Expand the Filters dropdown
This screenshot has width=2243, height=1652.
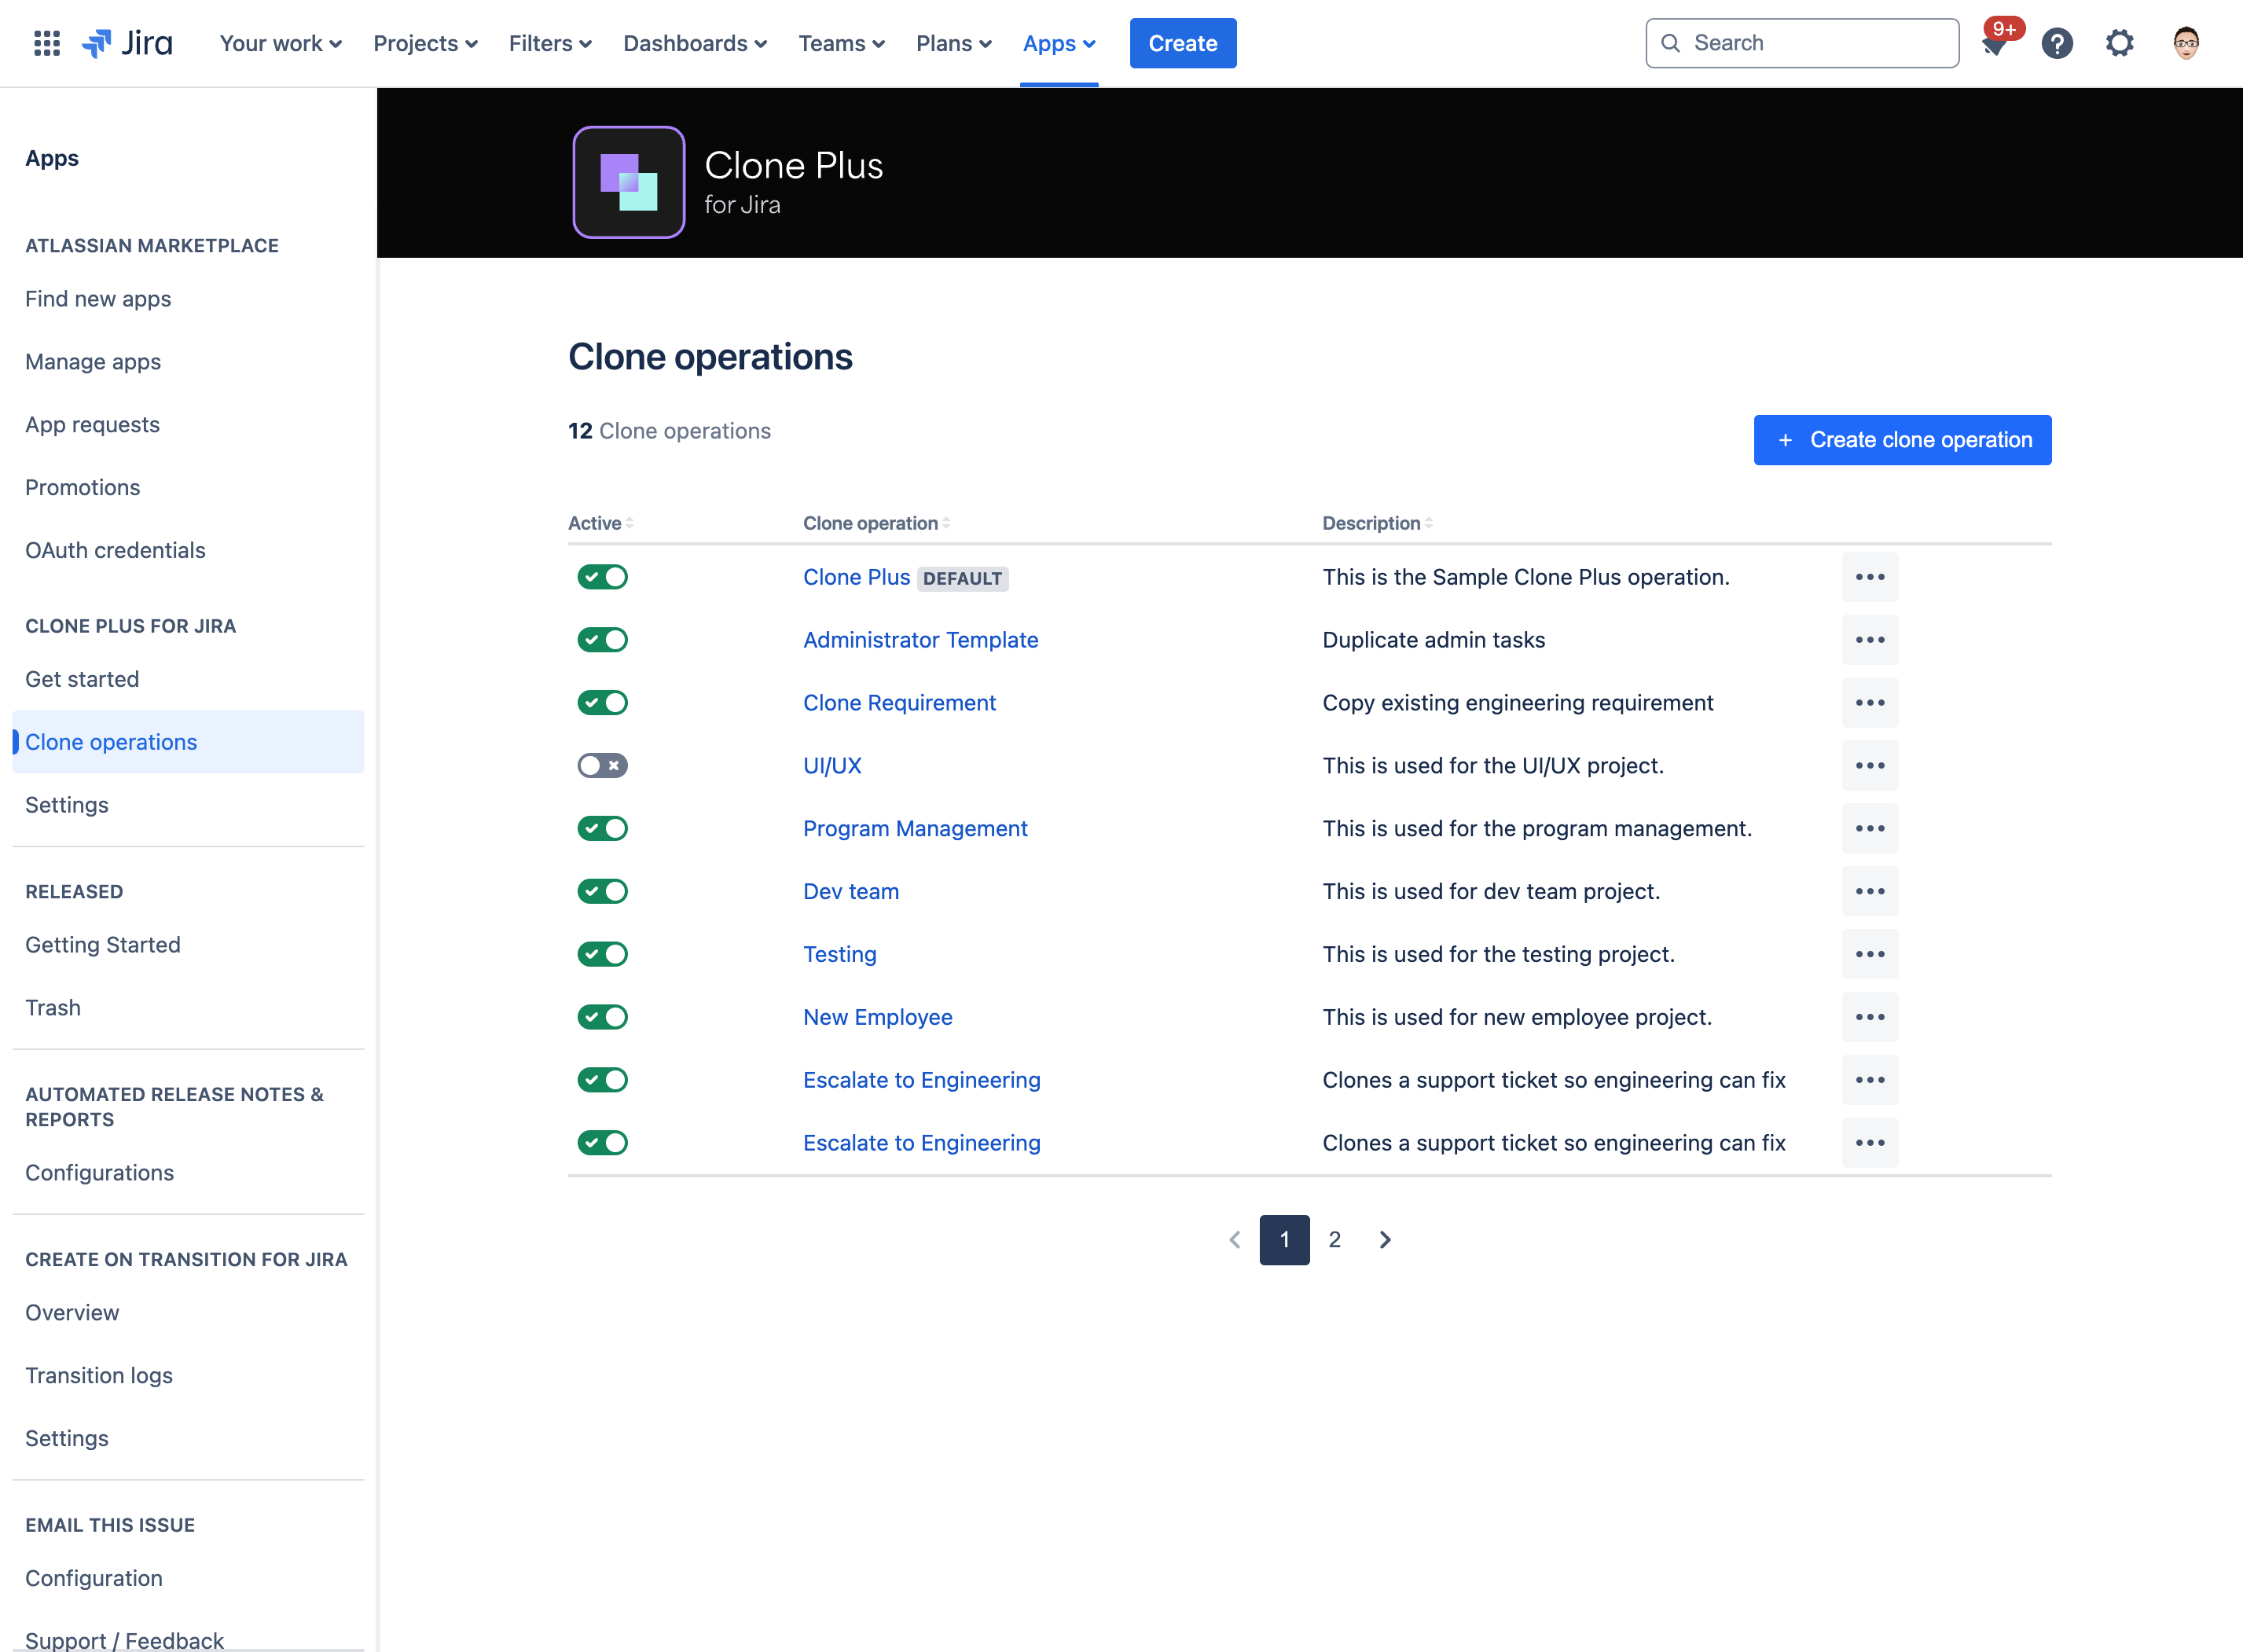(550, 43)
